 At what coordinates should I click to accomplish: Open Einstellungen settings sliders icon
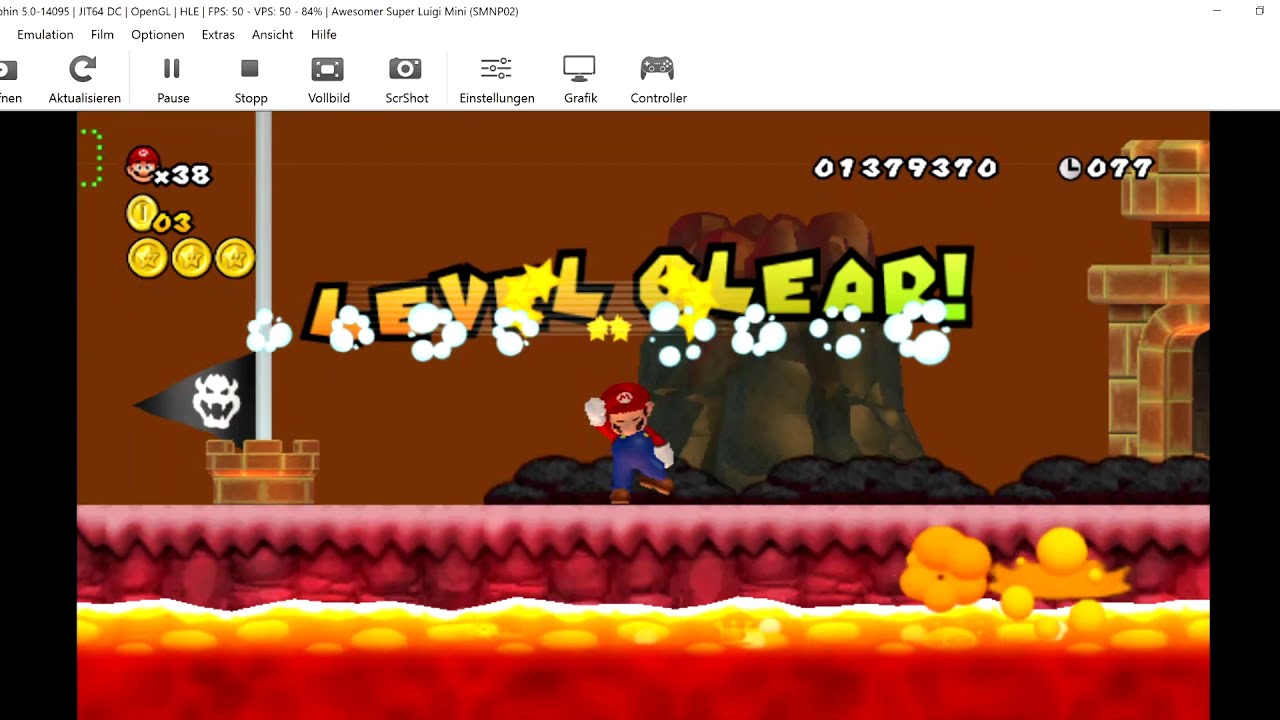496,69
